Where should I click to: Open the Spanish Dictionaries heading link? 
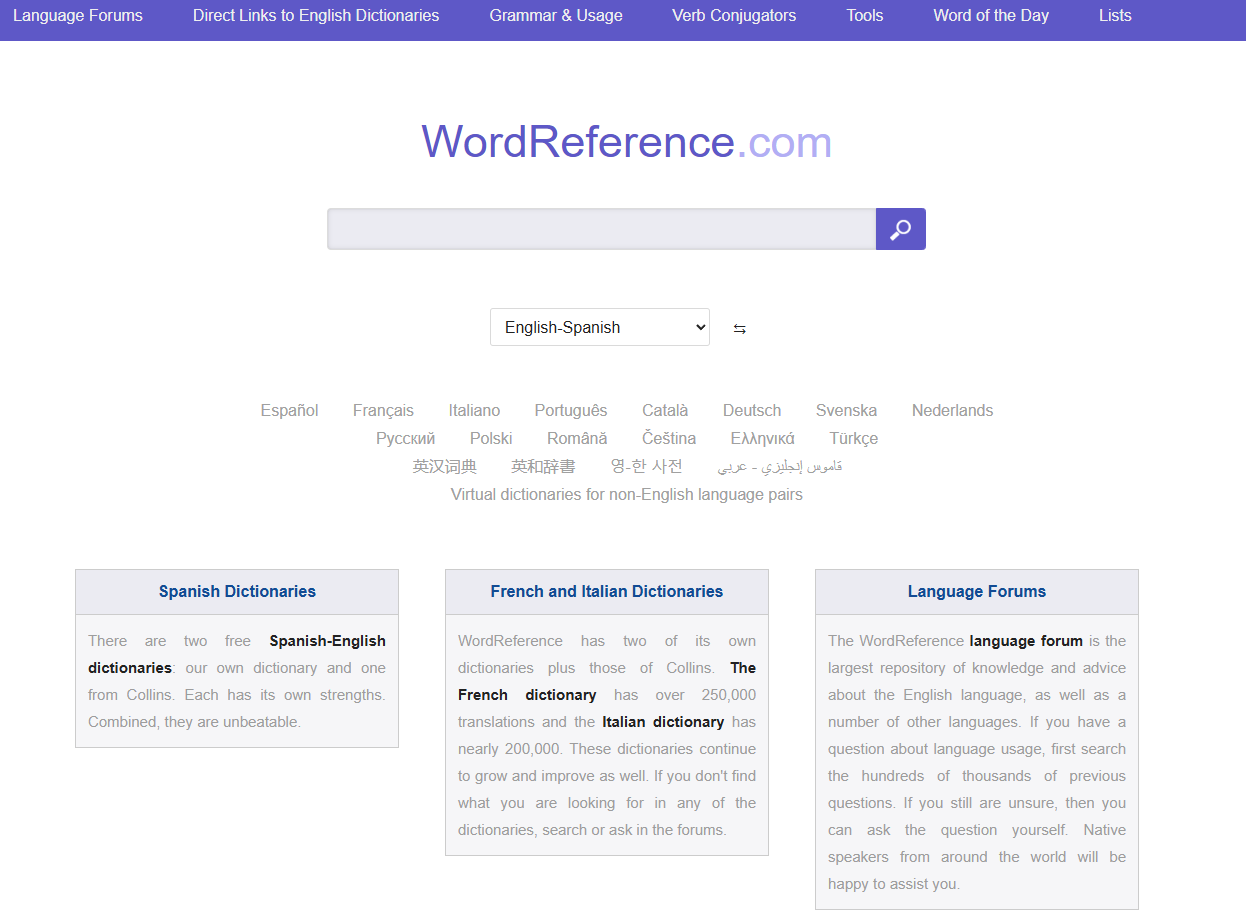[x=237, y=591]
